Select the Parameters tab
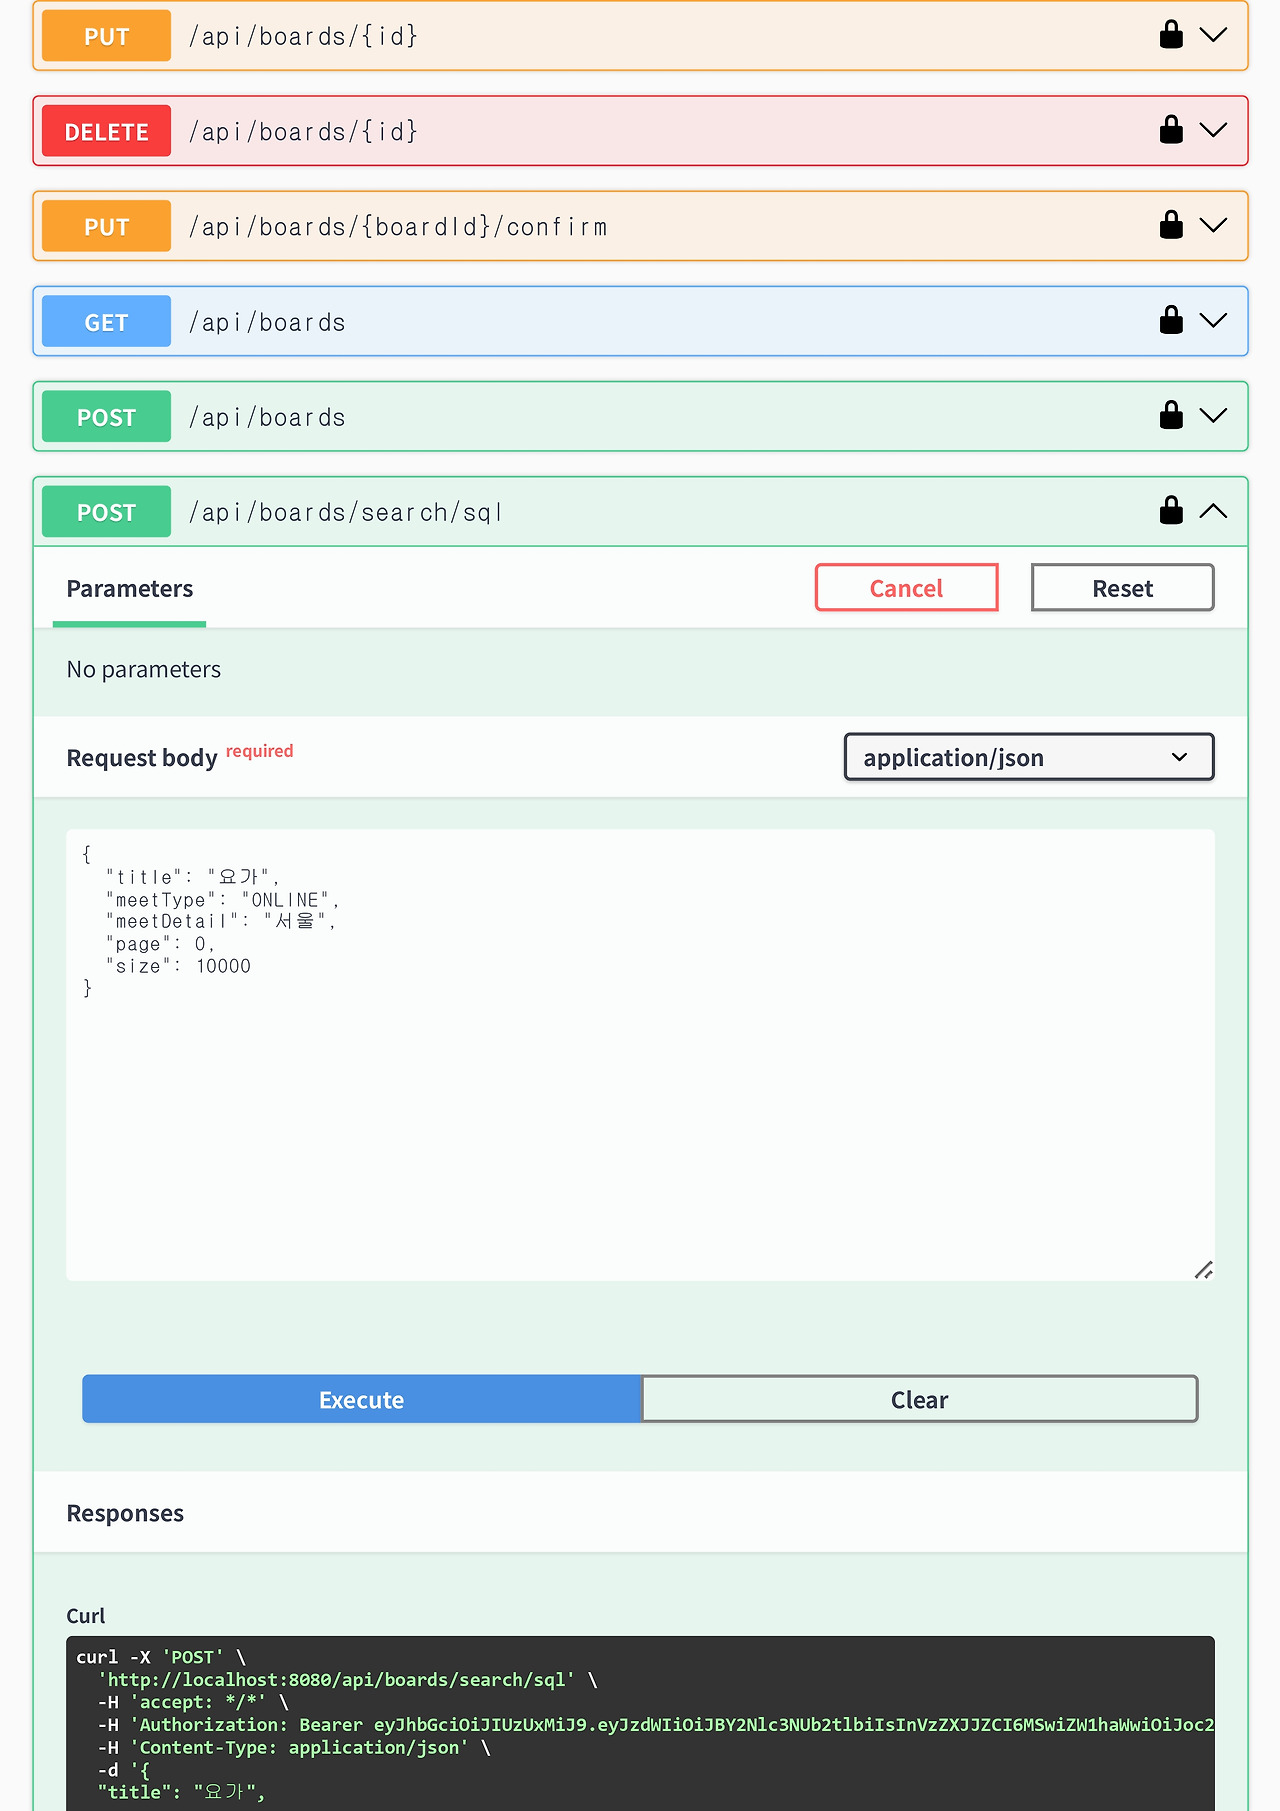Viewport: 1280px width, 1811px height. point(130,589)
